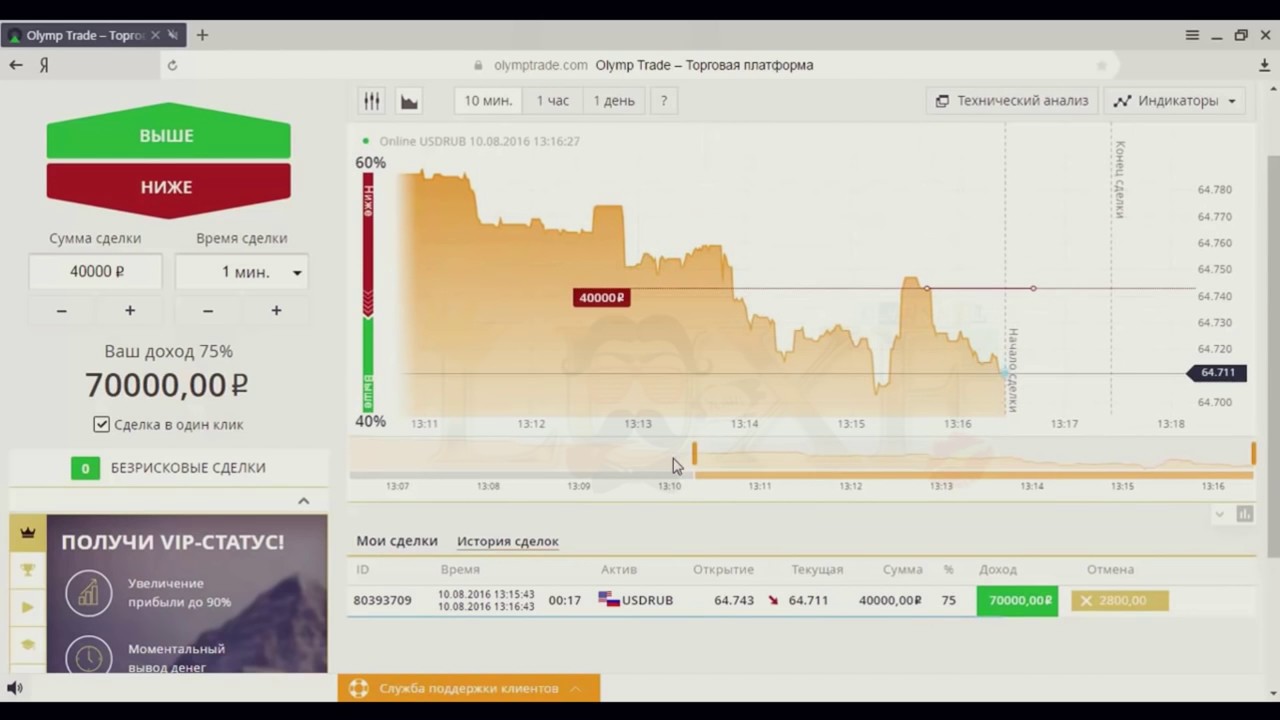Screen dimensions: 1280x720
Task: Open browser downloads arrow icon
Action: coord(1264,65)
